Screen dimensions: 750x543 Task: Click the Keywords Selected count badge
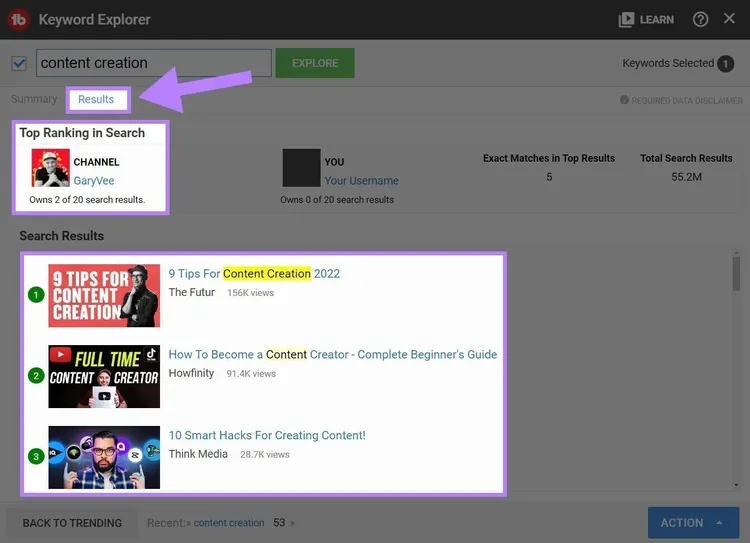pyautogui.click(x=725, y=64)
